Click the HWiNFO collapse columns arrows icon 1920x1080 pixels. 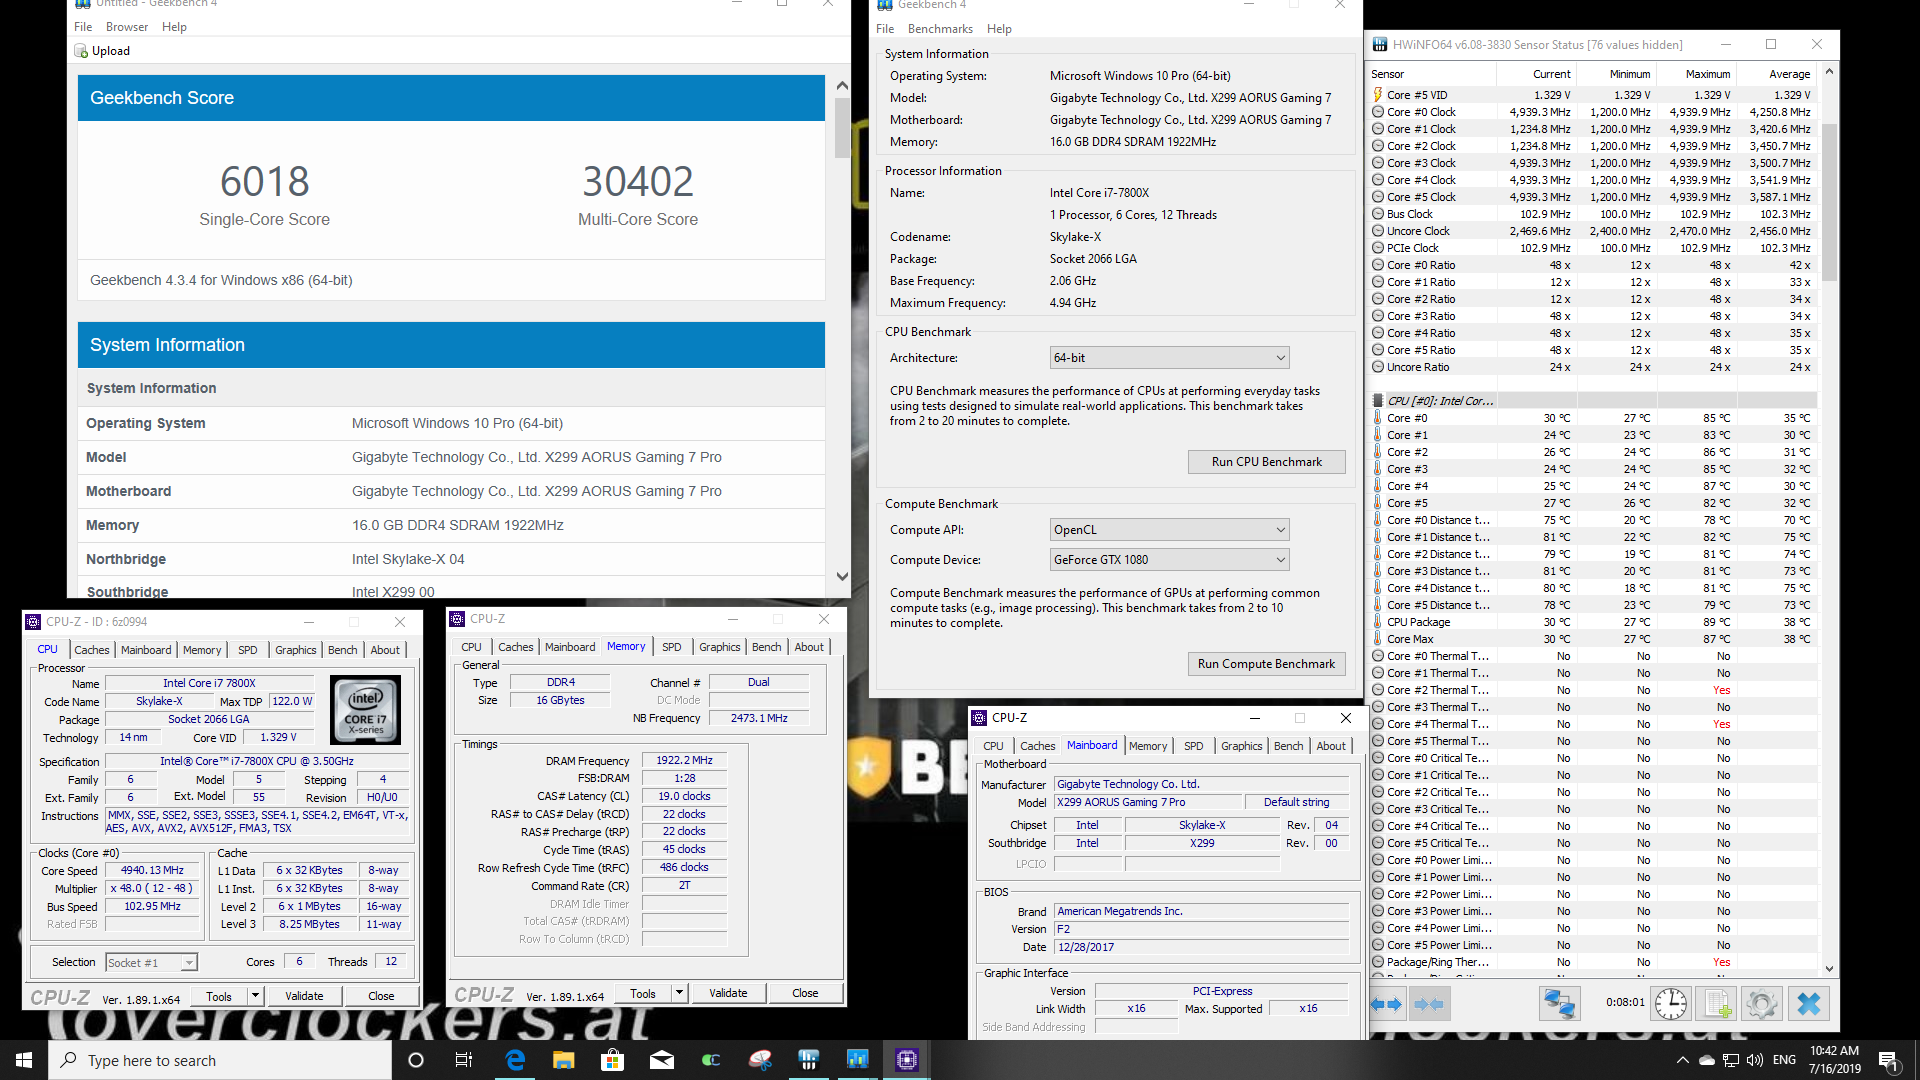(x=1429, y=1004)
